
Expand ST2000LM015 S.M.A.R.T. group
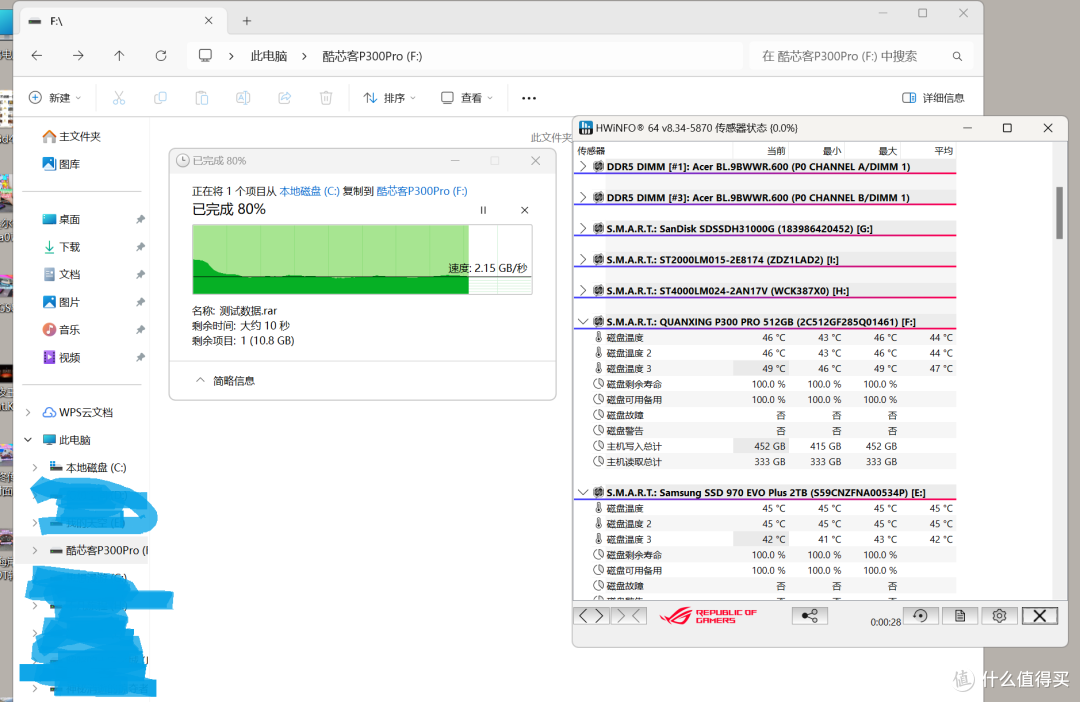click(583, 259)
